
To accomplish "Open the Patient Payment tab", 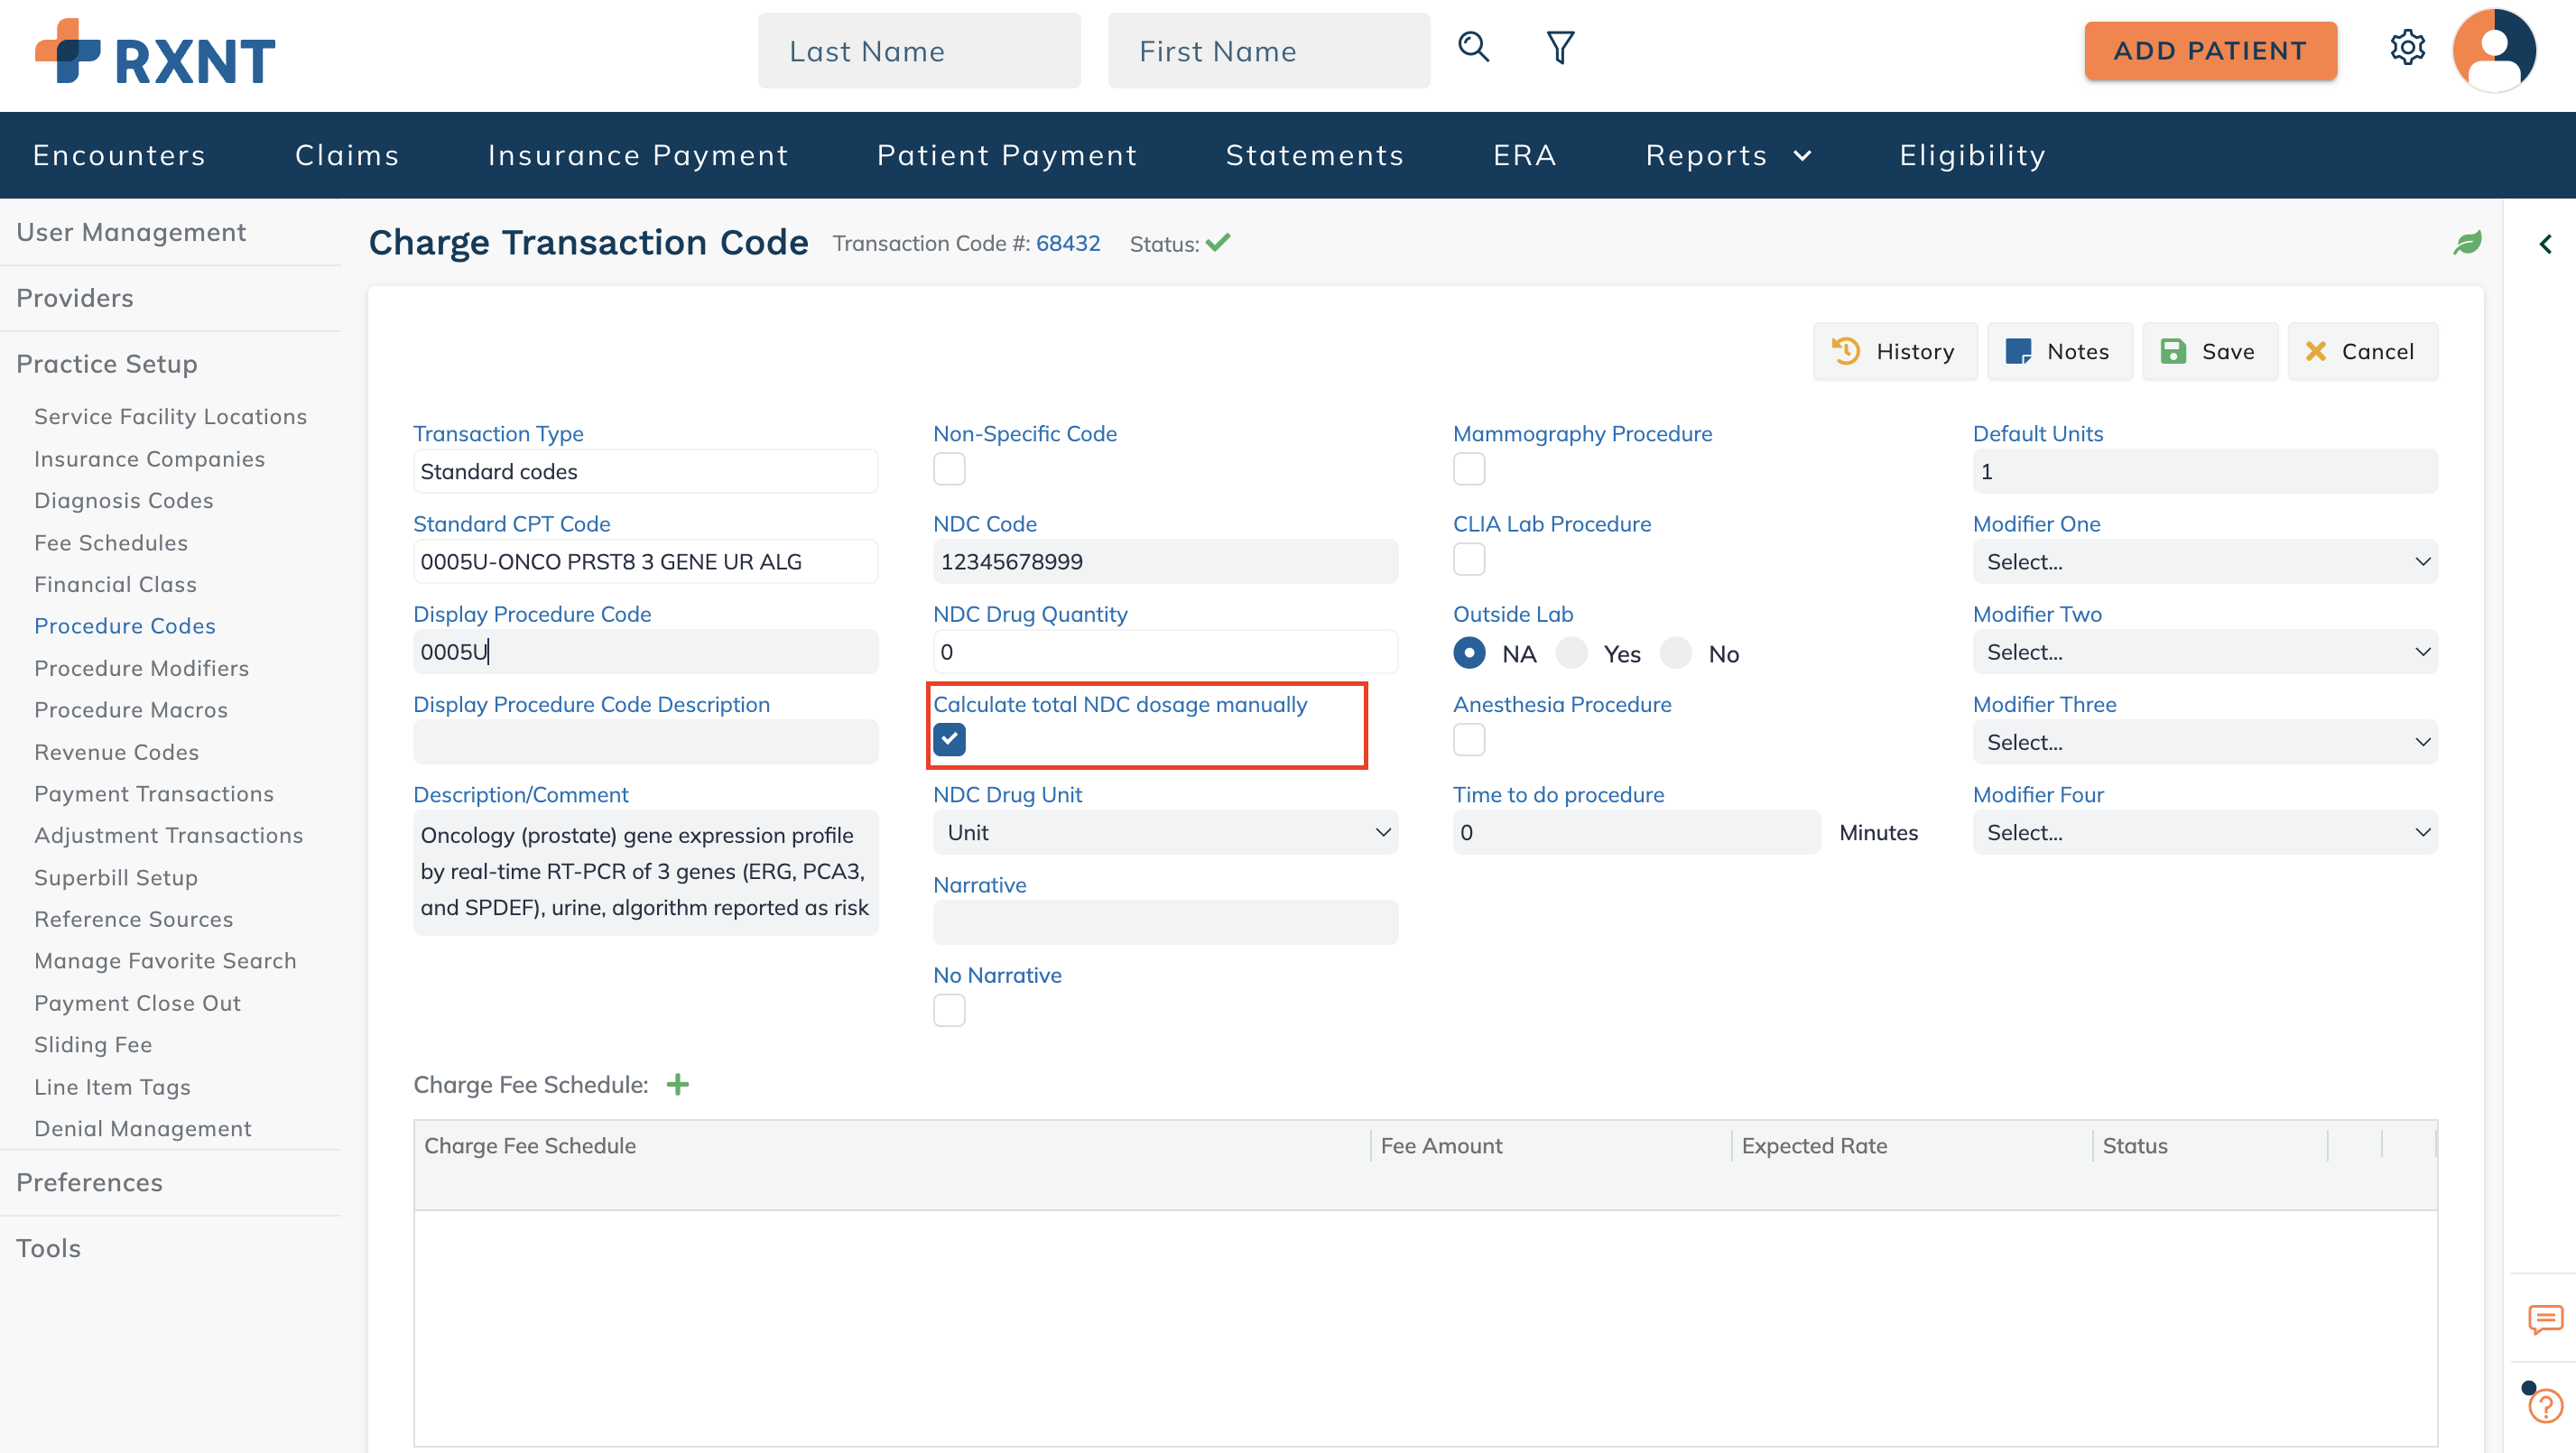I will [1007, 155].
